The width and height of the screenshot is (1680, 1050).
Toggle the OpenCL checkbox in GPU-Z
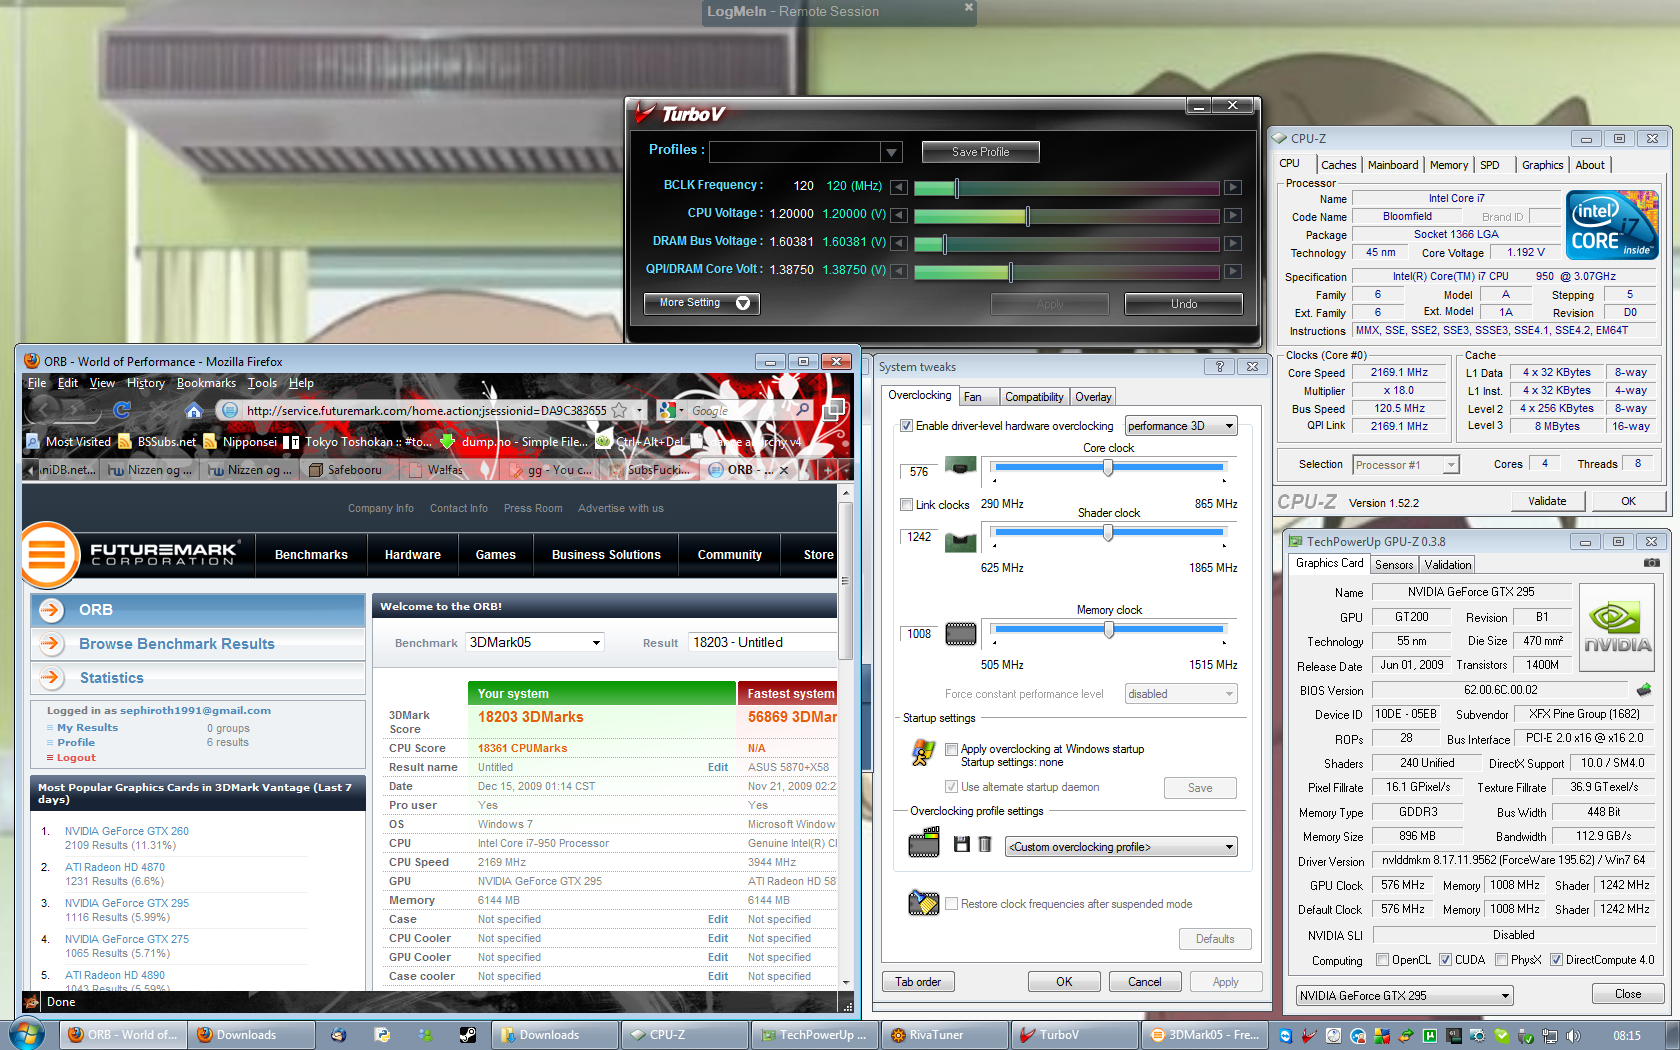click(x=1382, y=960)
